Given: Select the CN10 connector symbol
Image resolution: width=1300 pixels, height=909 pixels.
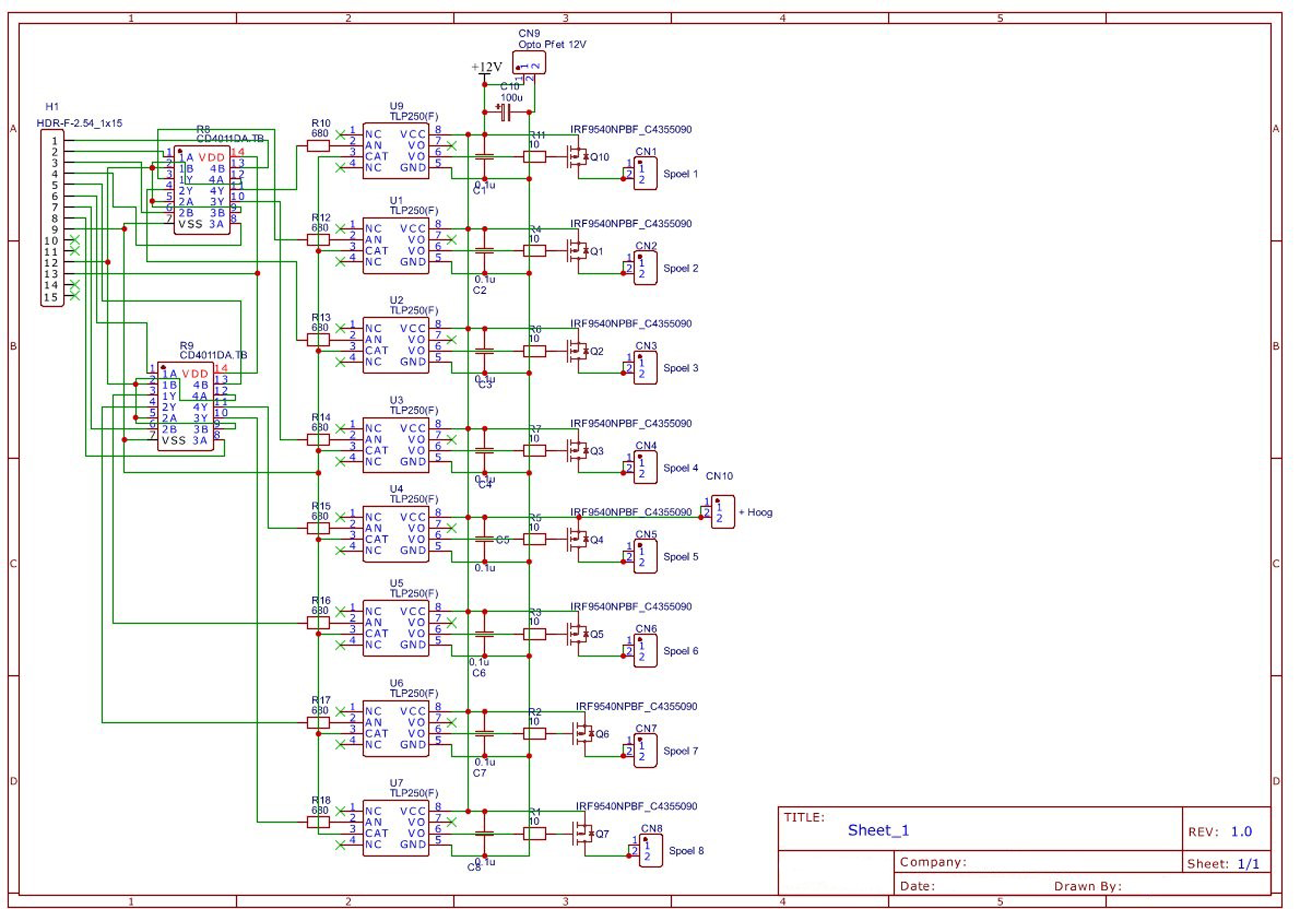Looking at the screenshot, I should (724, 511).
